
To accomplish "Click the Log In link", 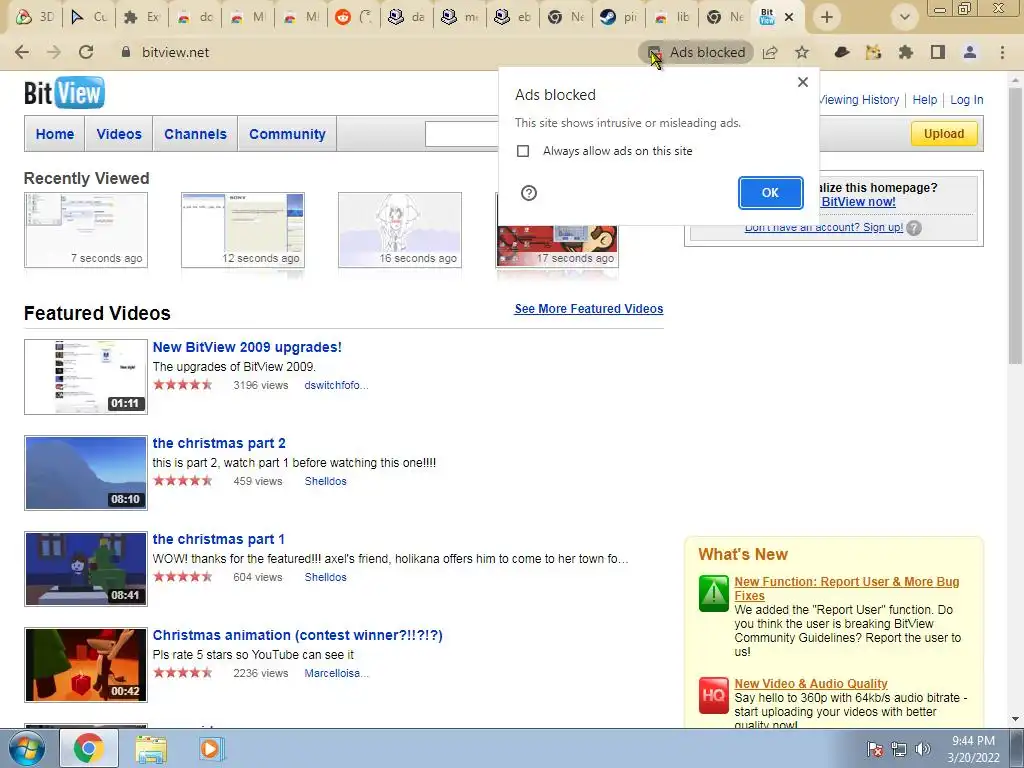I will [967, 100].
